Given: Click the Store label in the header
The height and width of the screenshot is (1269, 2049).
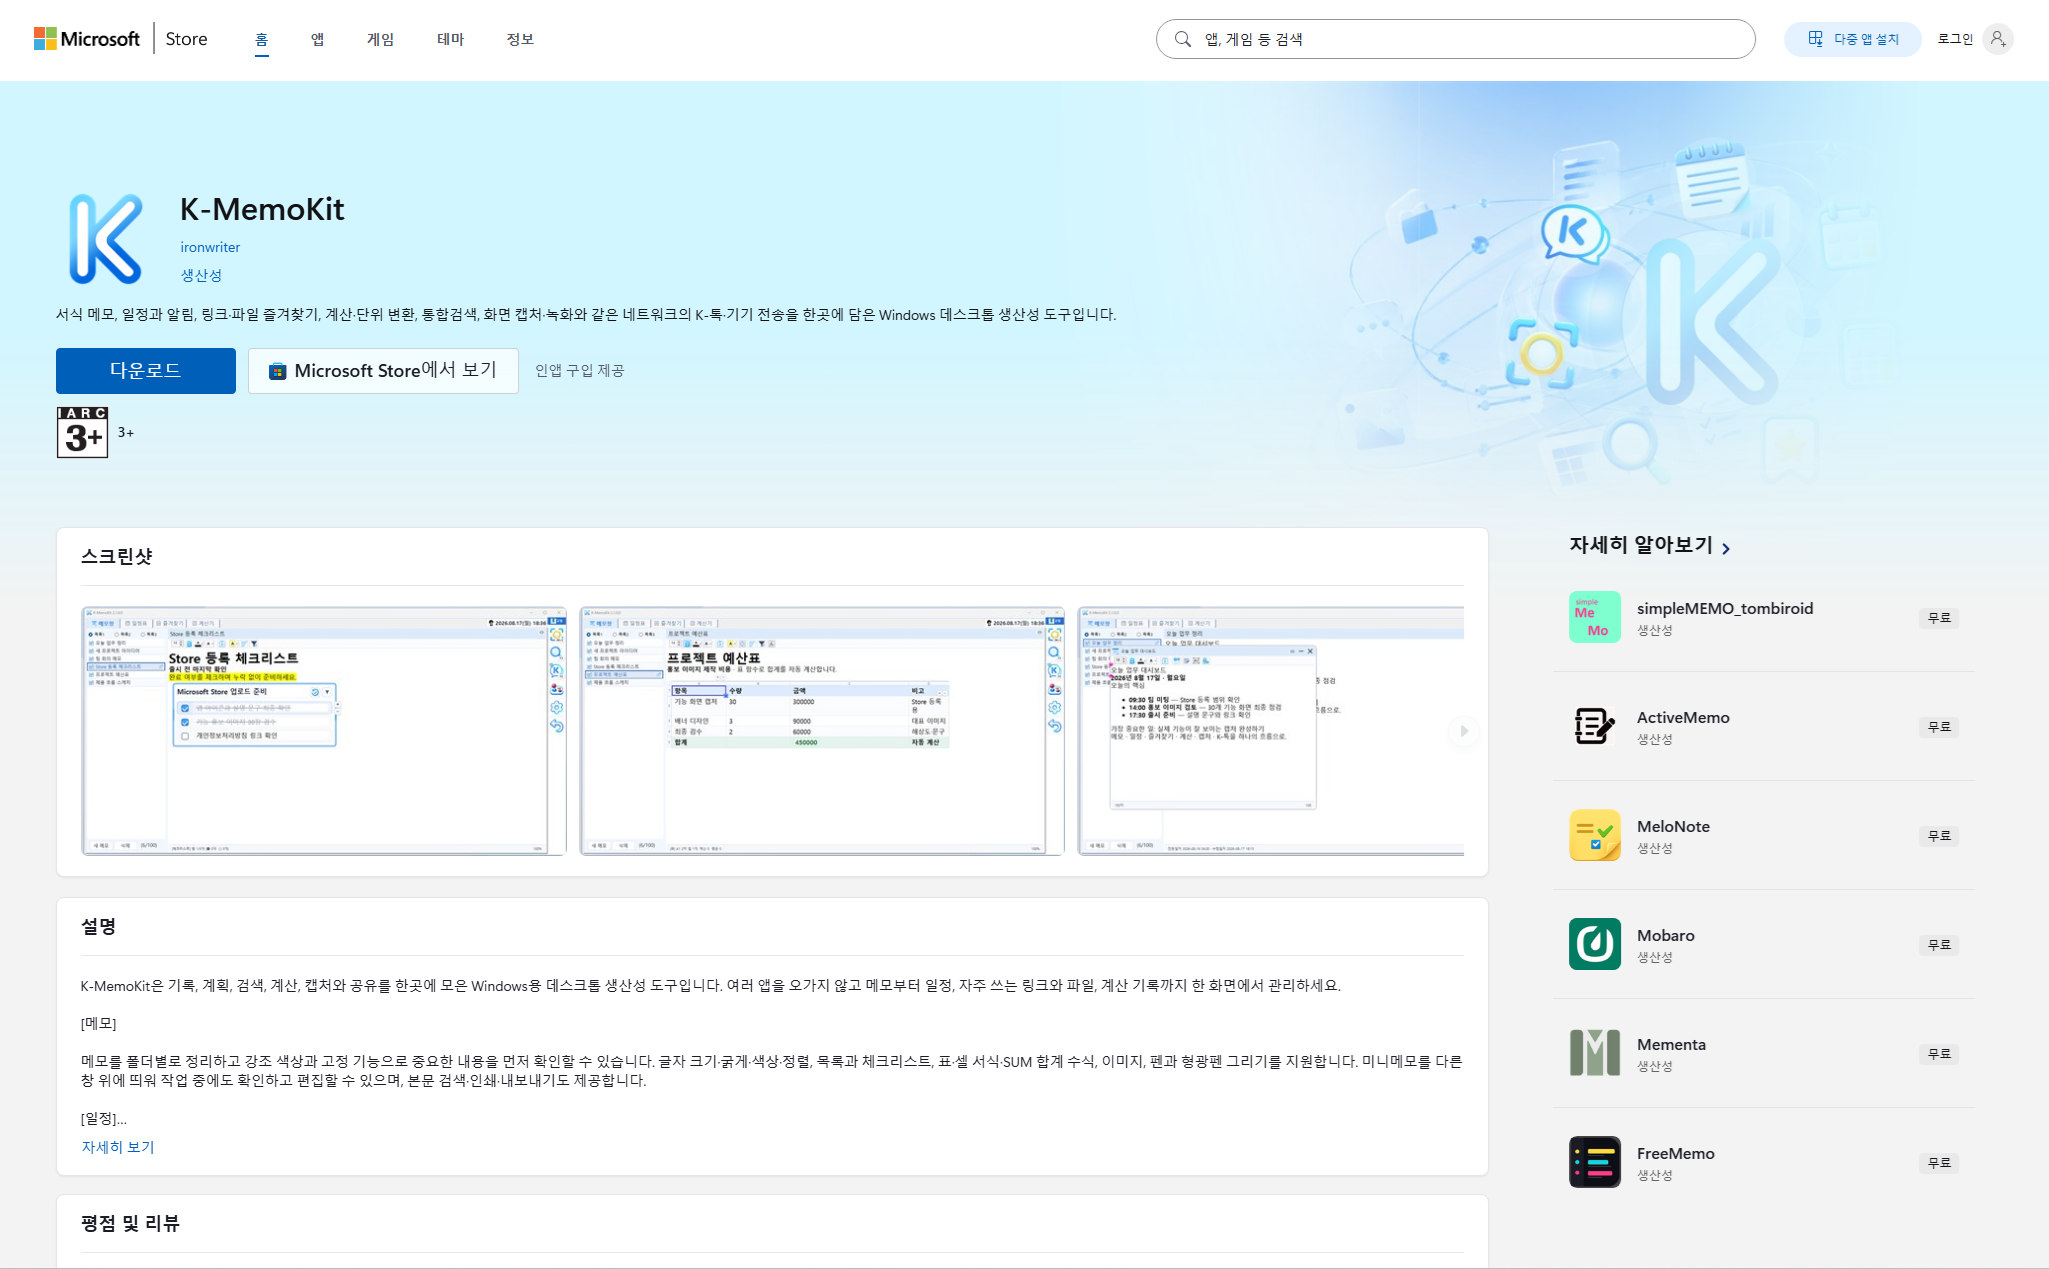Looking at the screenshot, I should click(186, 39).
